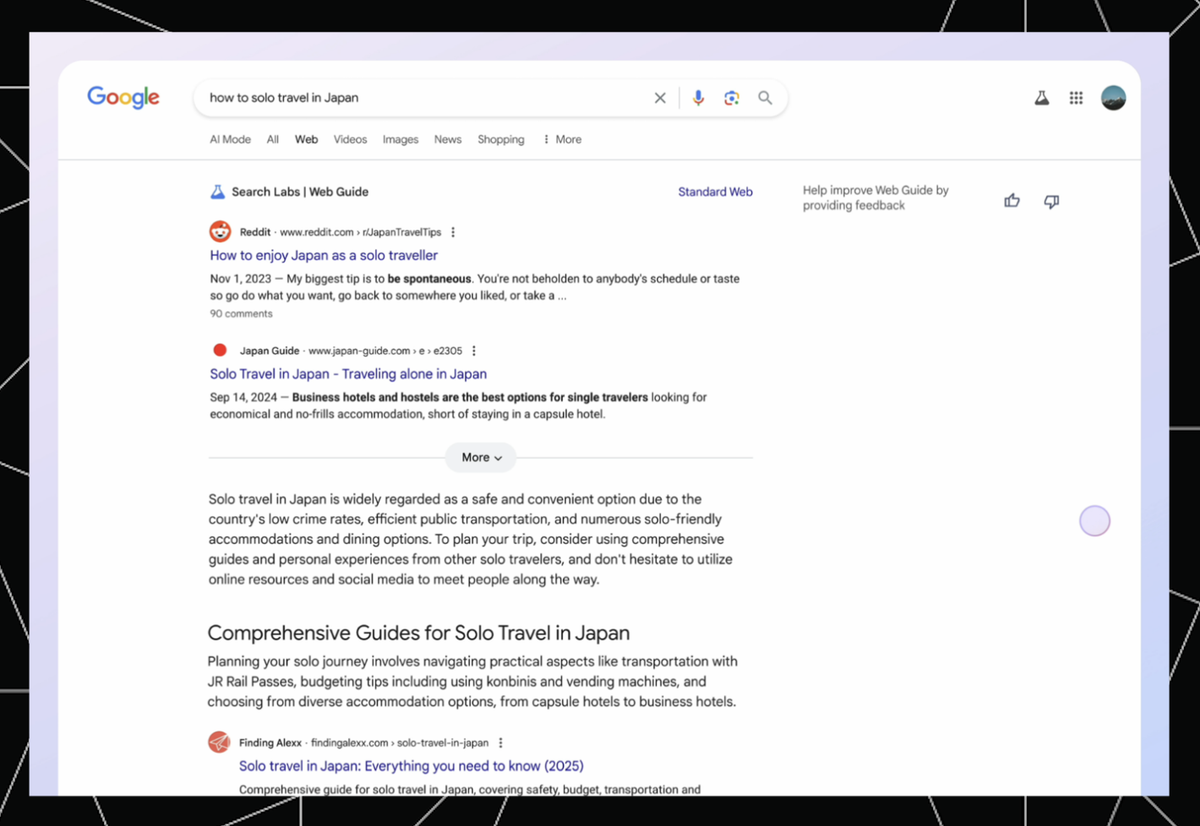Open the Google apps grid
1200x826 pixels.
tap(1076, 98)
